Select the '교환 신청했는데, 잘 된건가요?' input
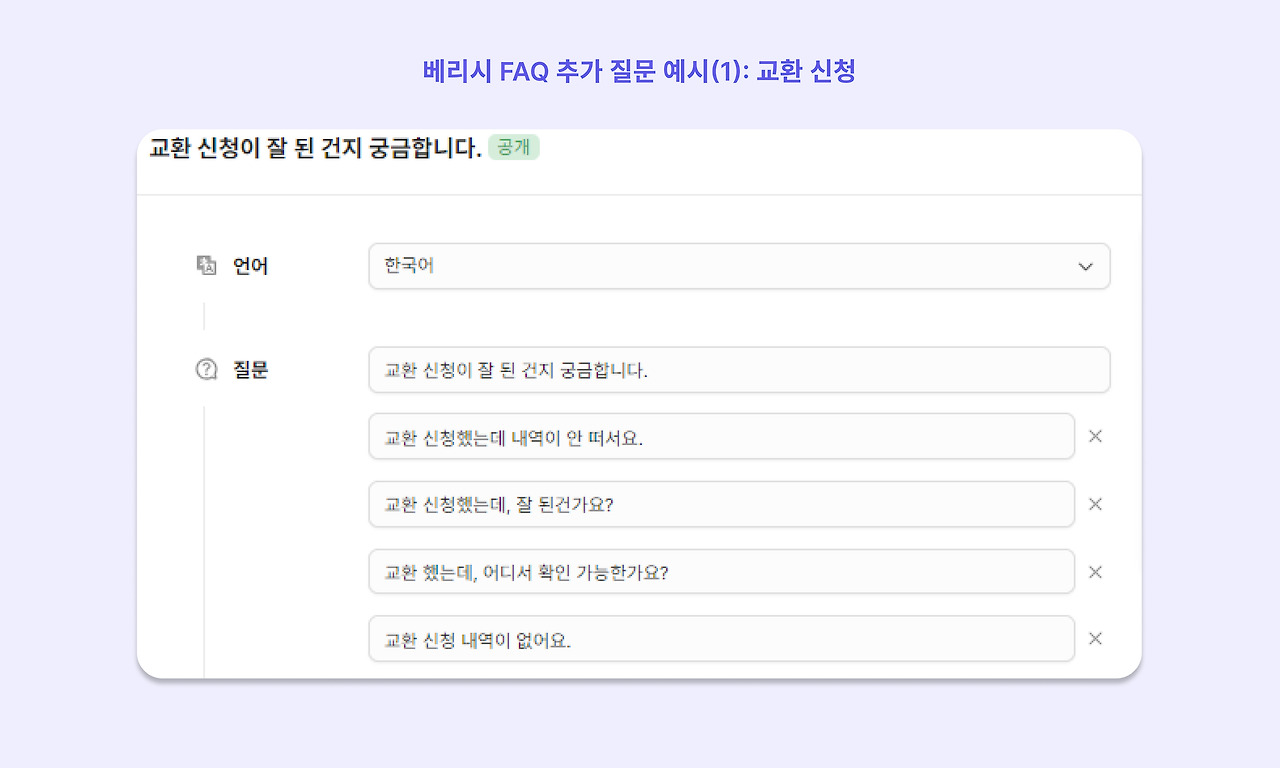Screen dimensions: 1280x768 pyautogui.click(x=721, y=504)
